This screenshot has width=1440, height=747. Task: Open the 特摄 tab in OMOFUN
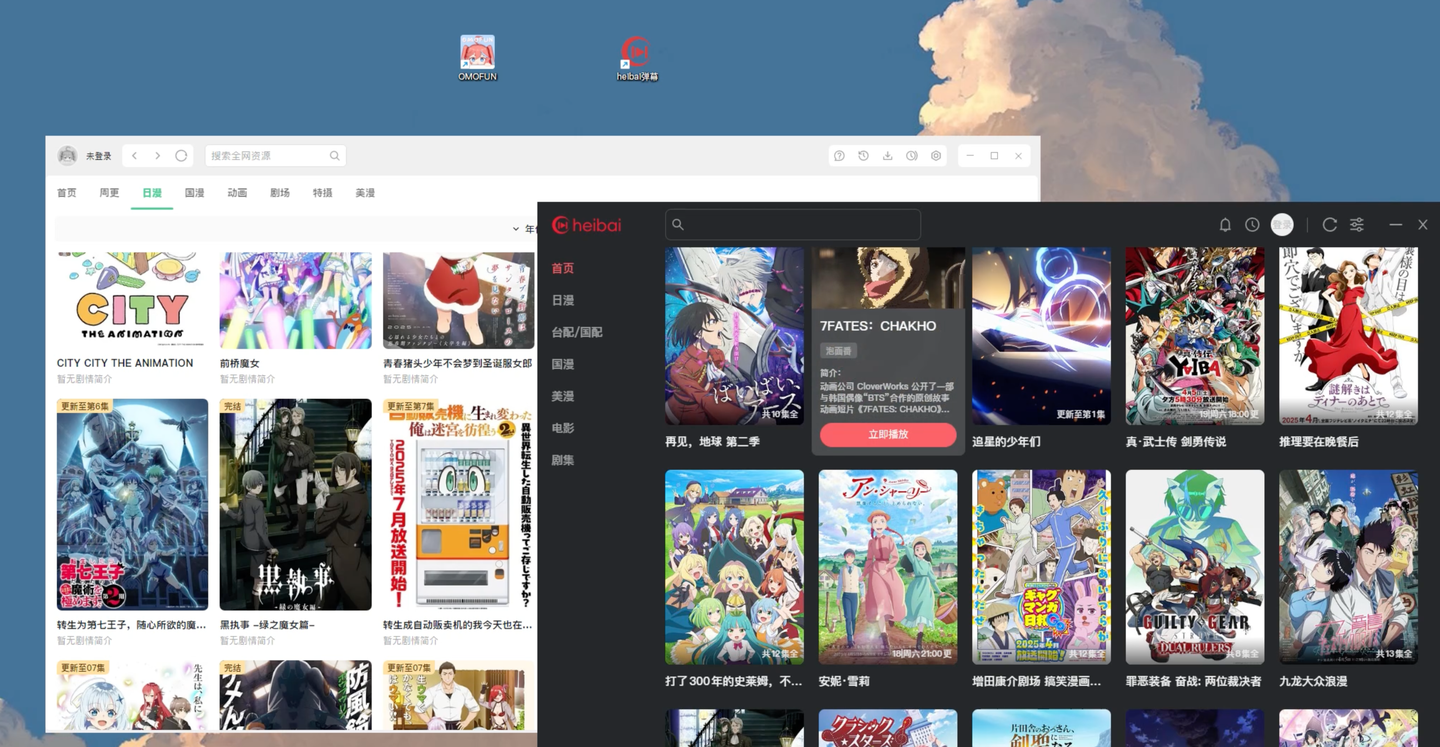[x=322, y=193]
